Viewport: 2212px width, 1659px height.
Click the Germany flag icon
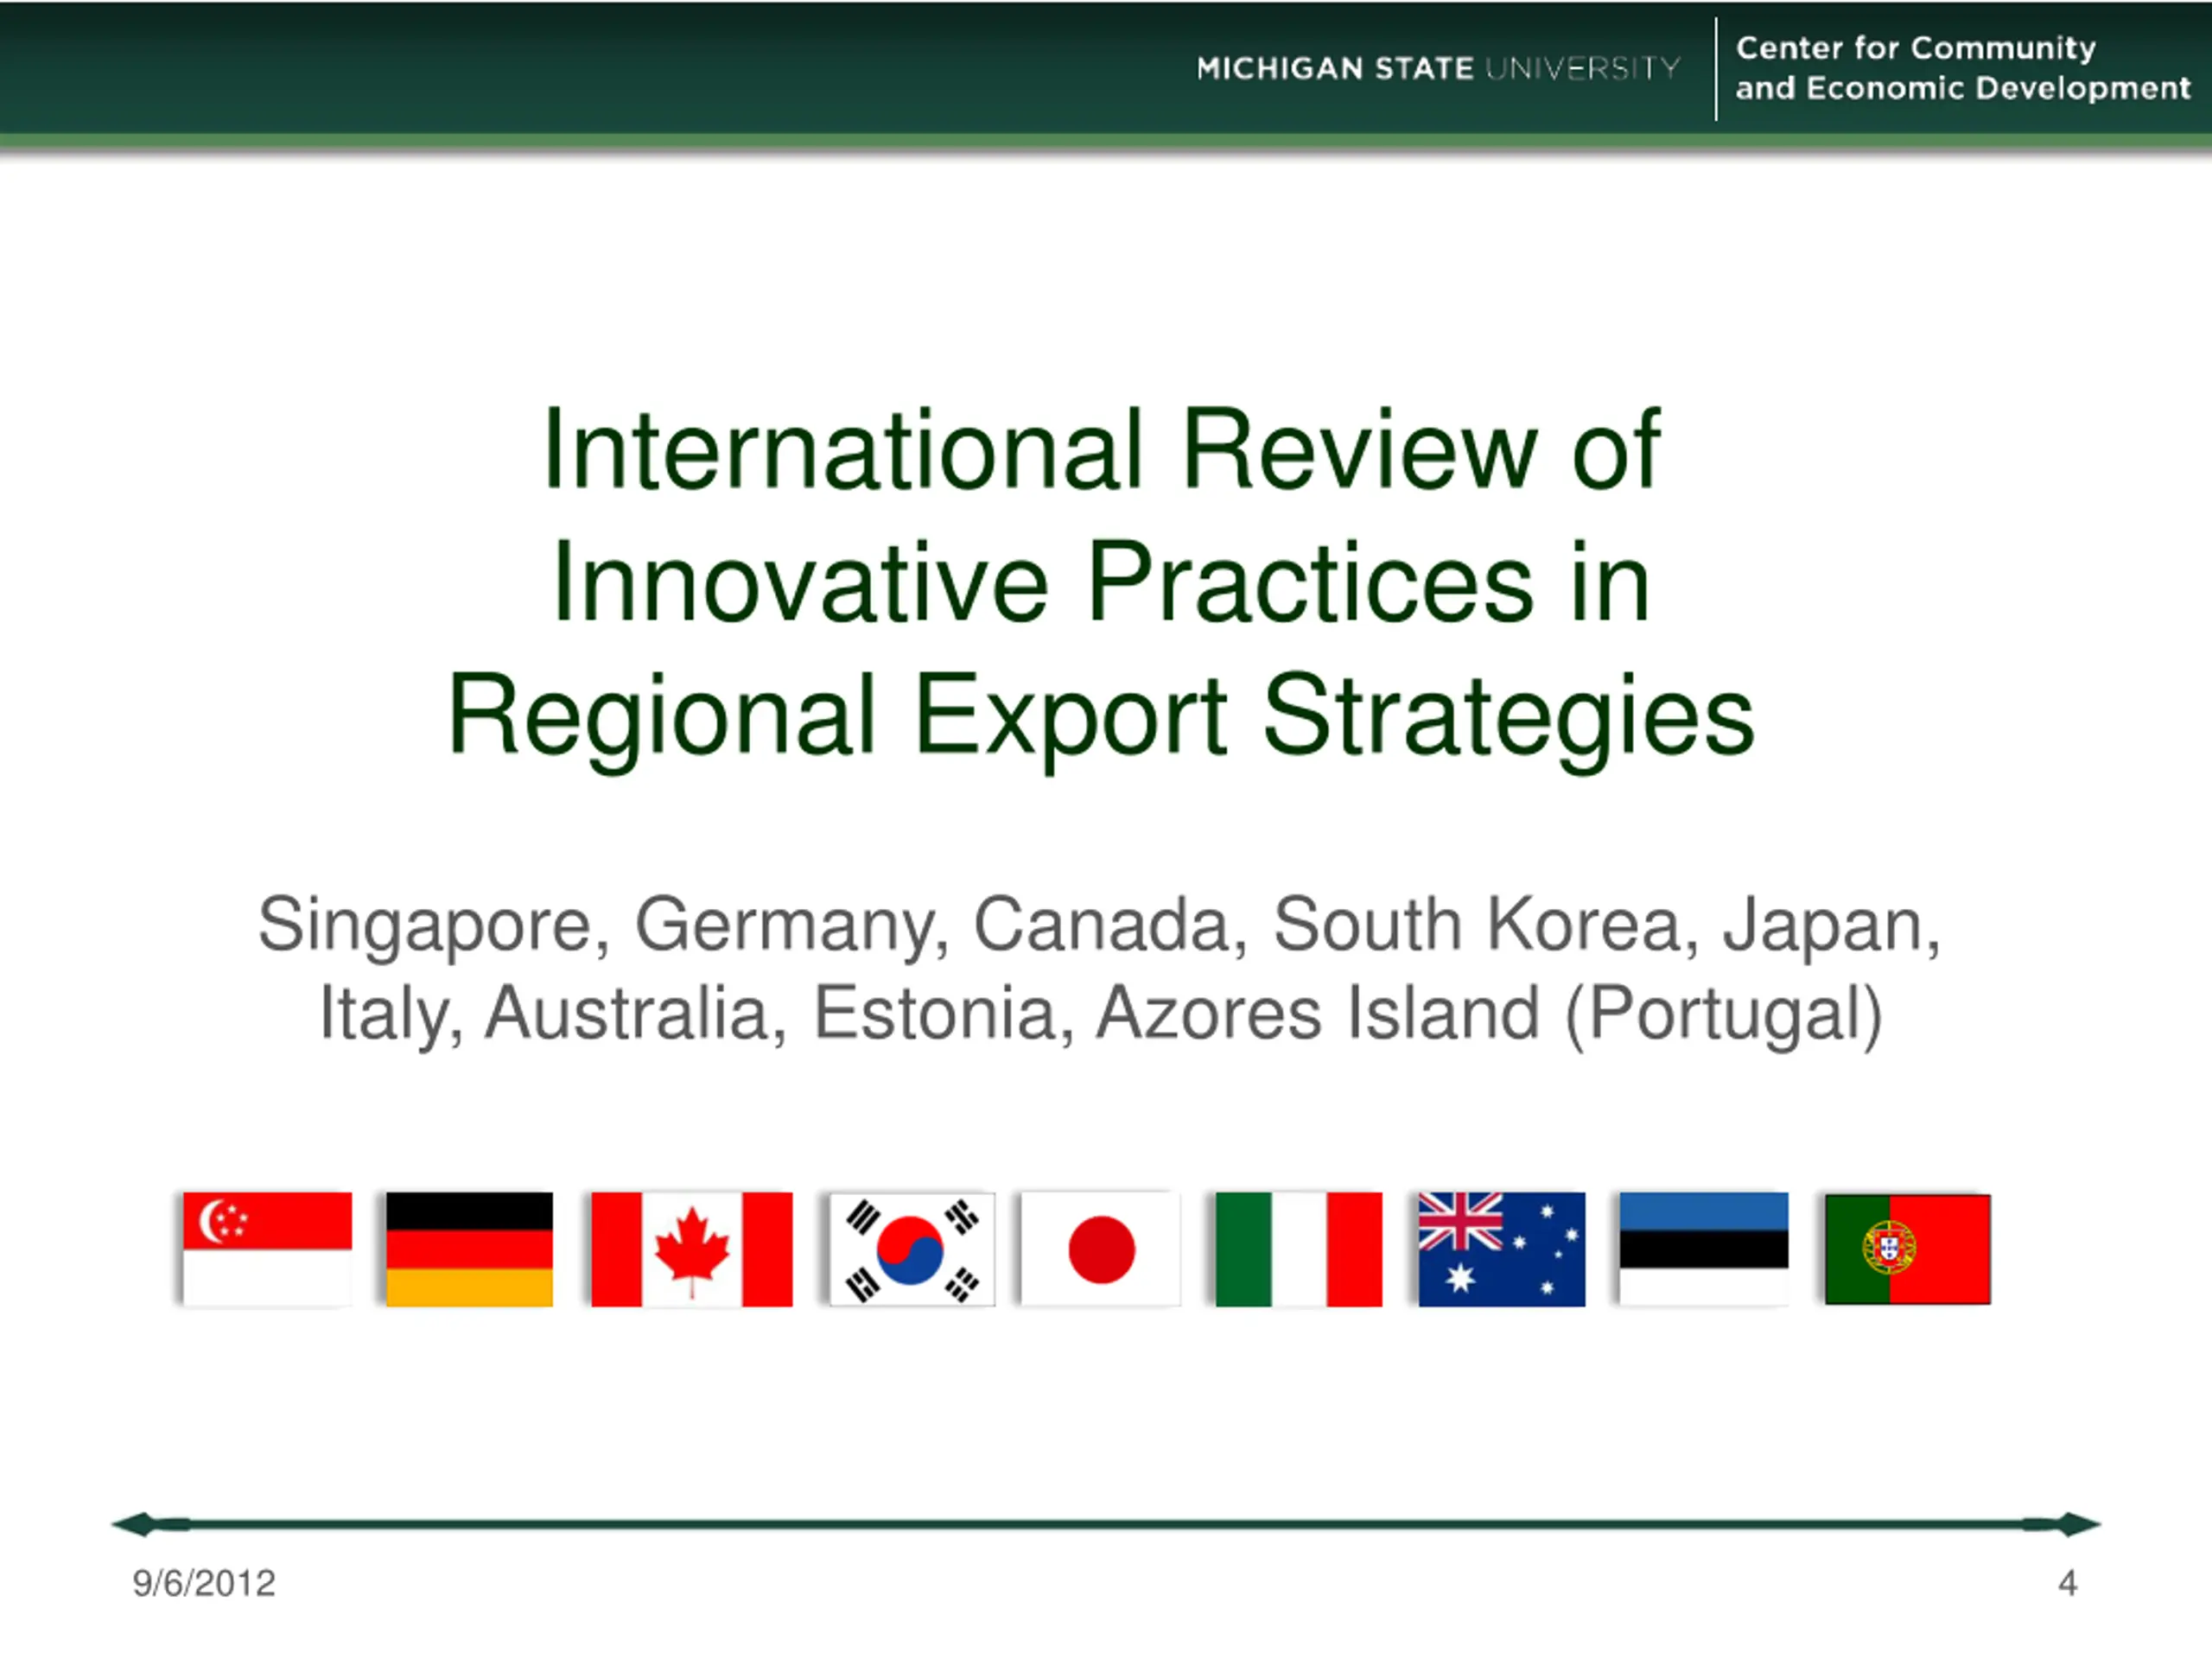coord(469,1248)
